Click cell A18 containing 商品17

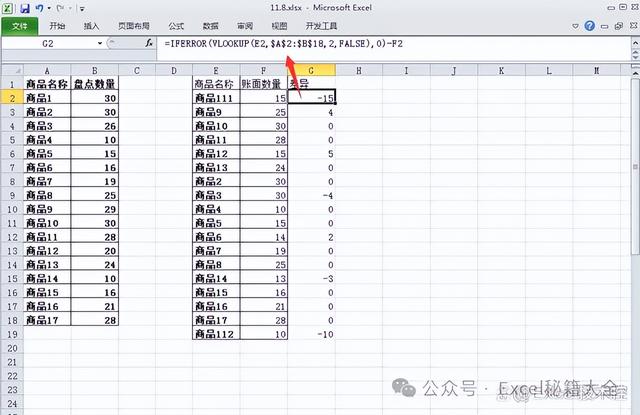[x=47, y=320]
